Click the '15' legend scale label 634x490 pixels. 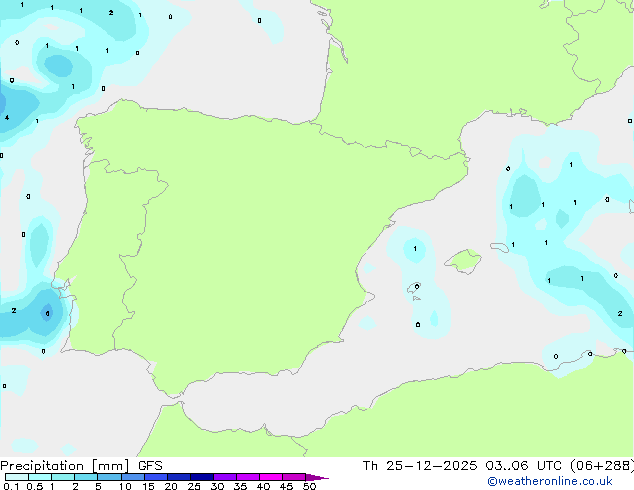click(148, 486)
